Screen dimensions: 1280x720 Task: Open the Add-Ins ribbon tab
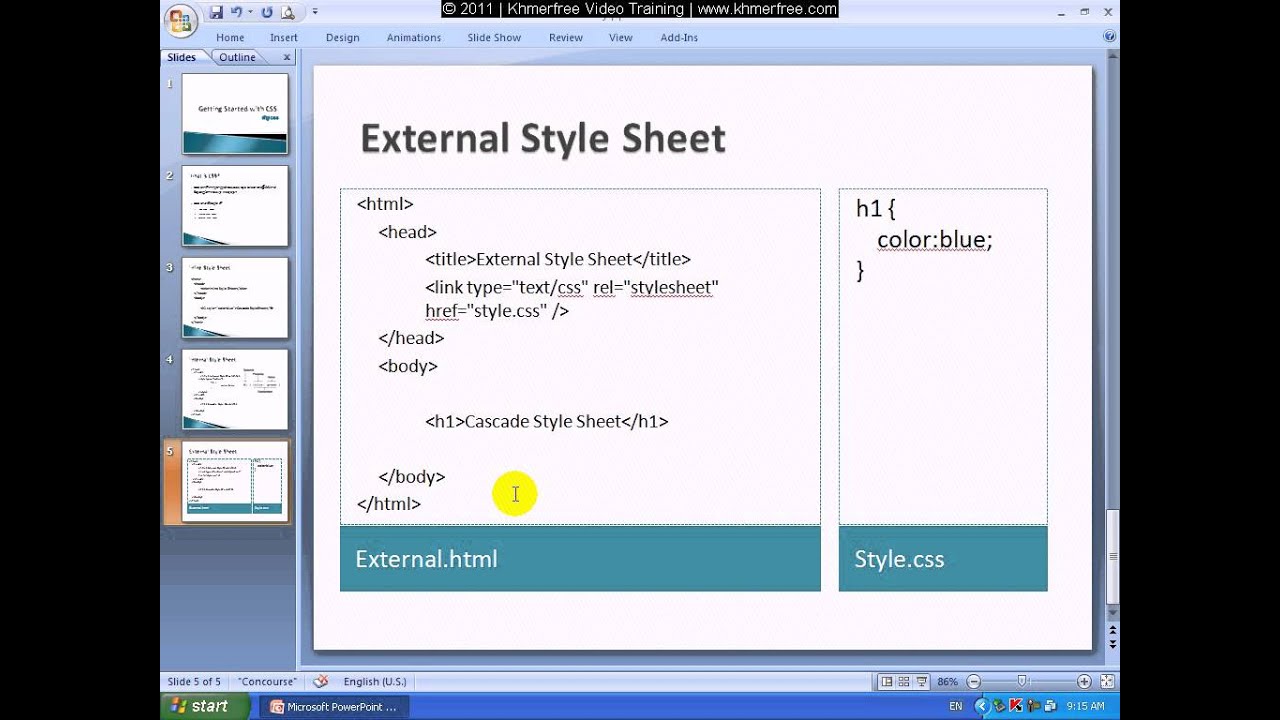679,37
